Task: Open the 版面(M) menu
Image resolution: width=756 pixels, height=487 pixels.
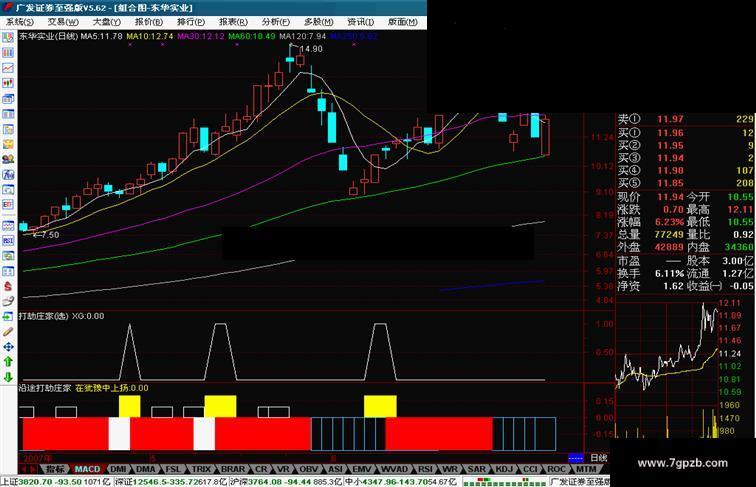Action: click(403, 22)
